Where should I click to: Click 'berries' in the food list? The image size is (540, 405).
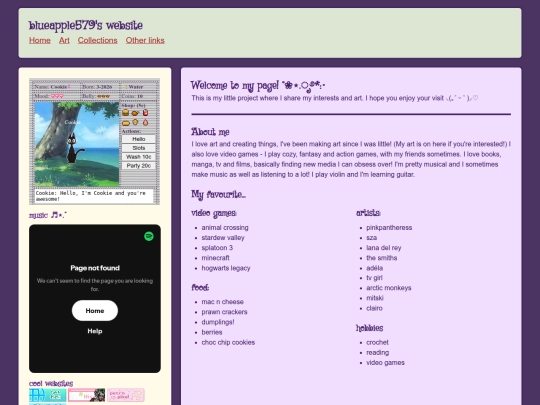click(x=212, y=332)
